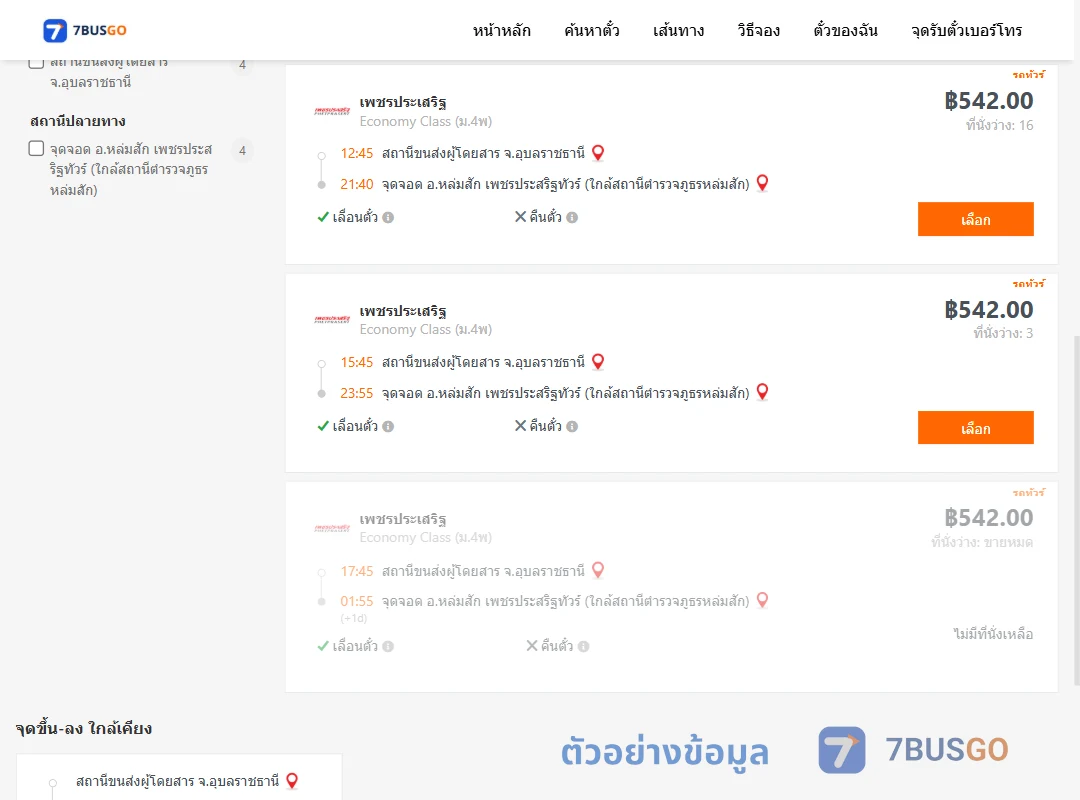Image resolution: width=1080 pixels, height=800 pixels.
Task: Open the เส้นทาง menu item
Action: [x=678, y=30]
